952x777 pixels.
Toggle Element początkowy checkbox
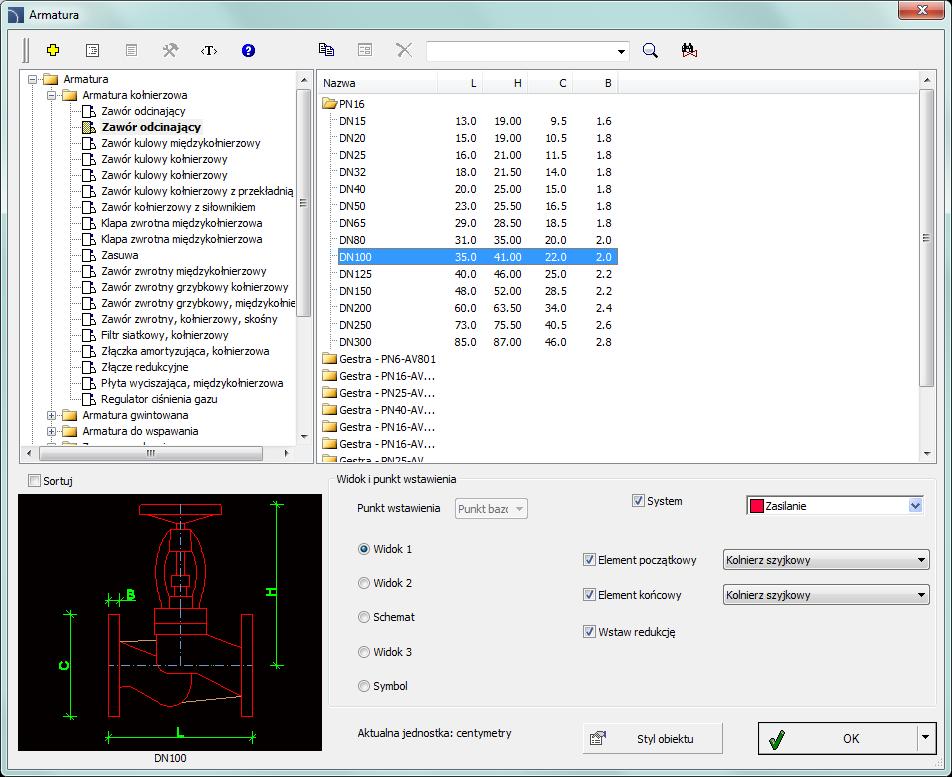pyautogui.click(x=589, y=560)
